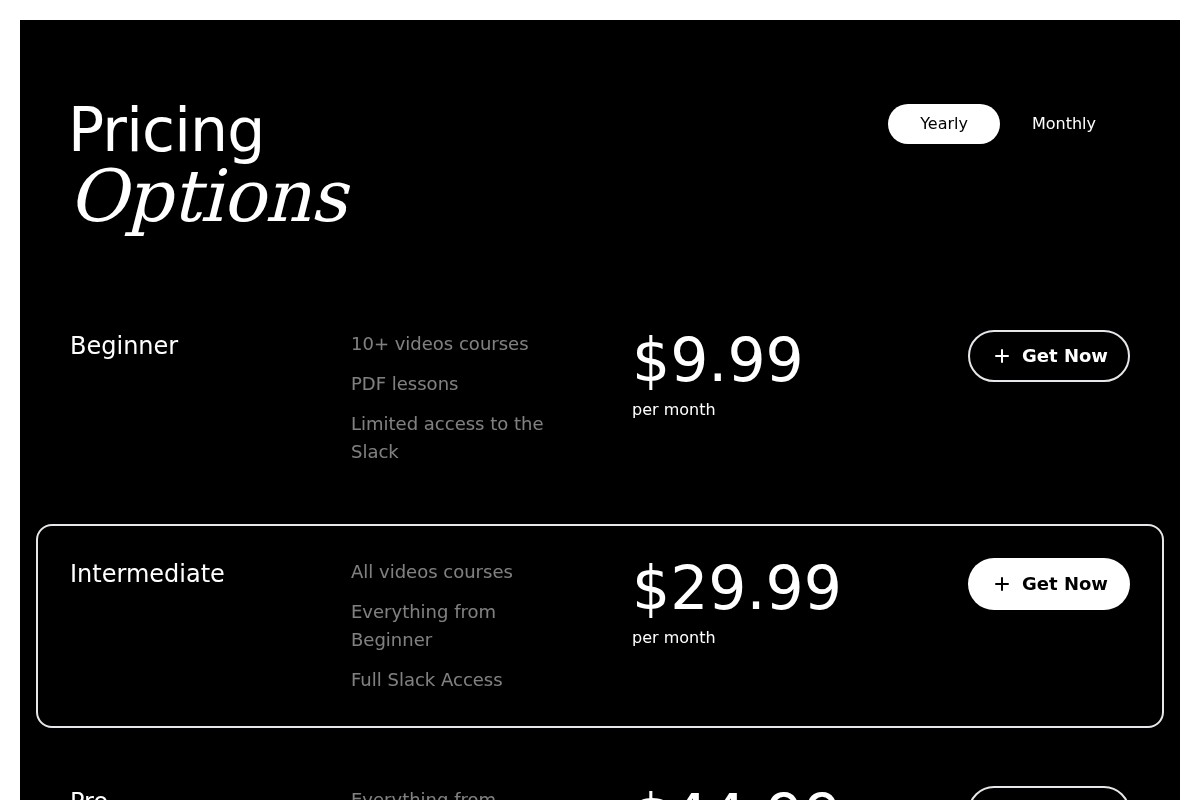The image size is (1200, 800).
Task: Click "Limited access to the Slack" feature
Action: coord(447,437)
